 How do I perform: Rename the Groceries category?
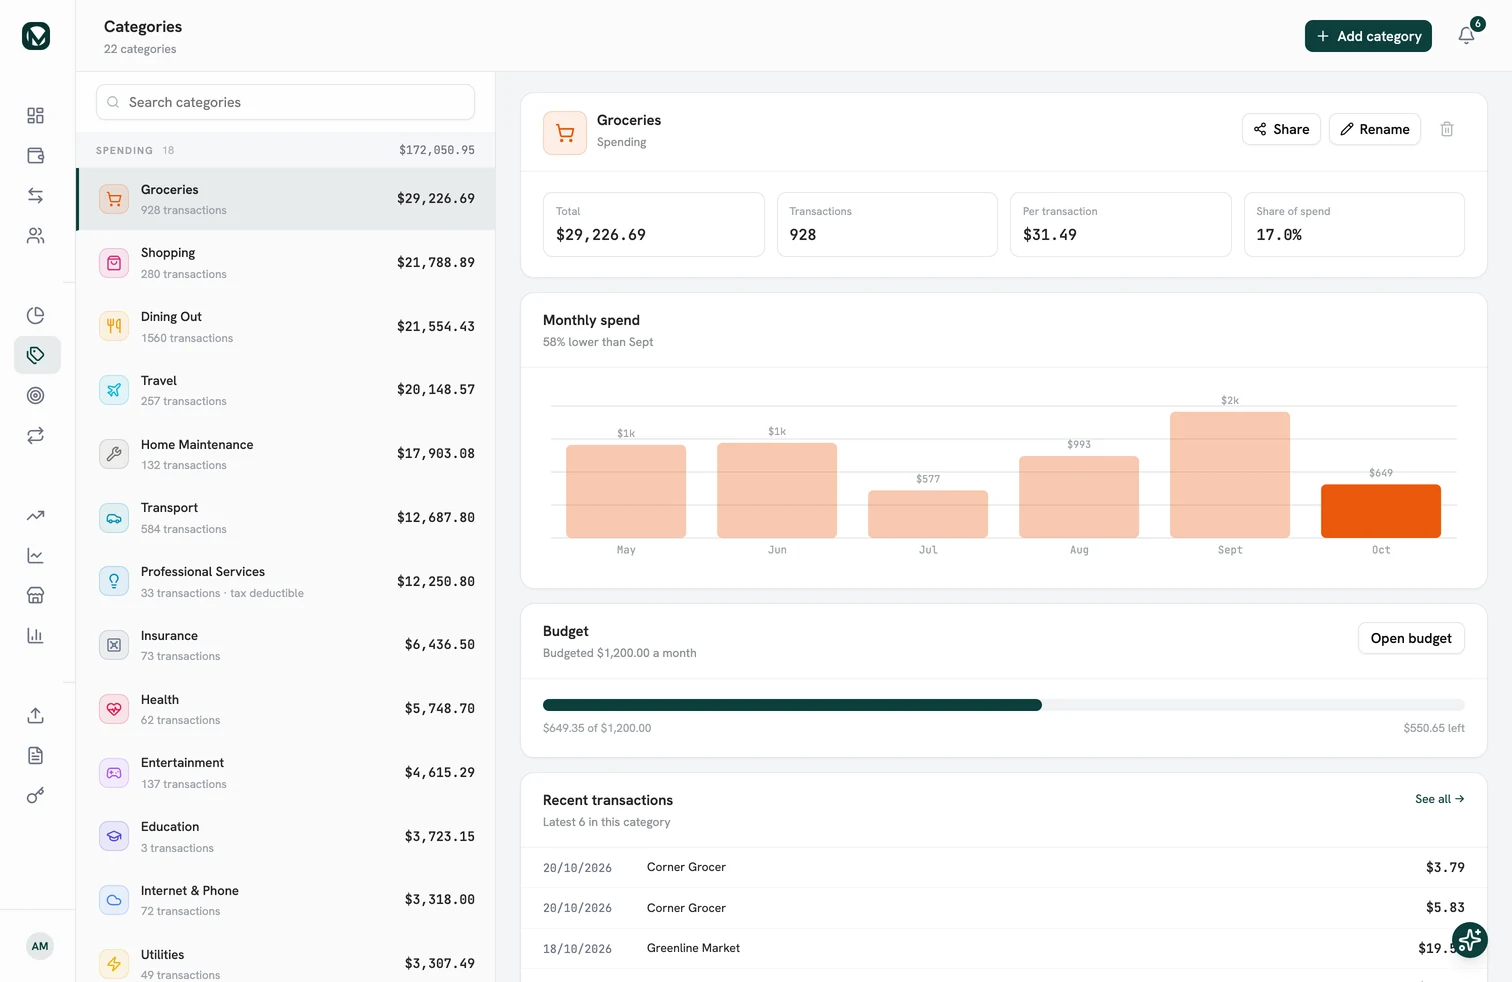click(1375, 129)
